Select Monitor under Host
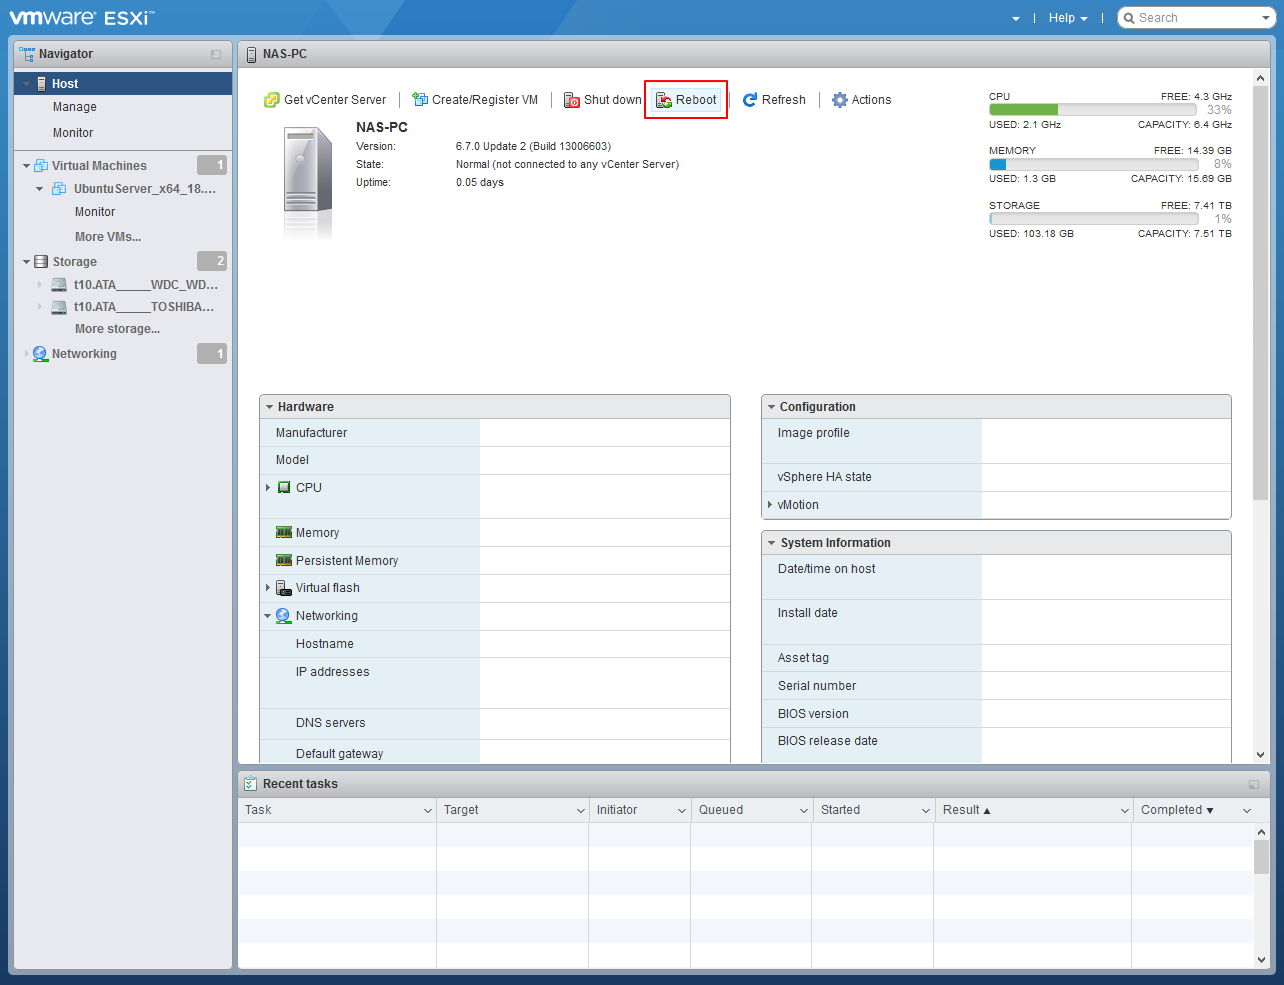 coord(73,133)
